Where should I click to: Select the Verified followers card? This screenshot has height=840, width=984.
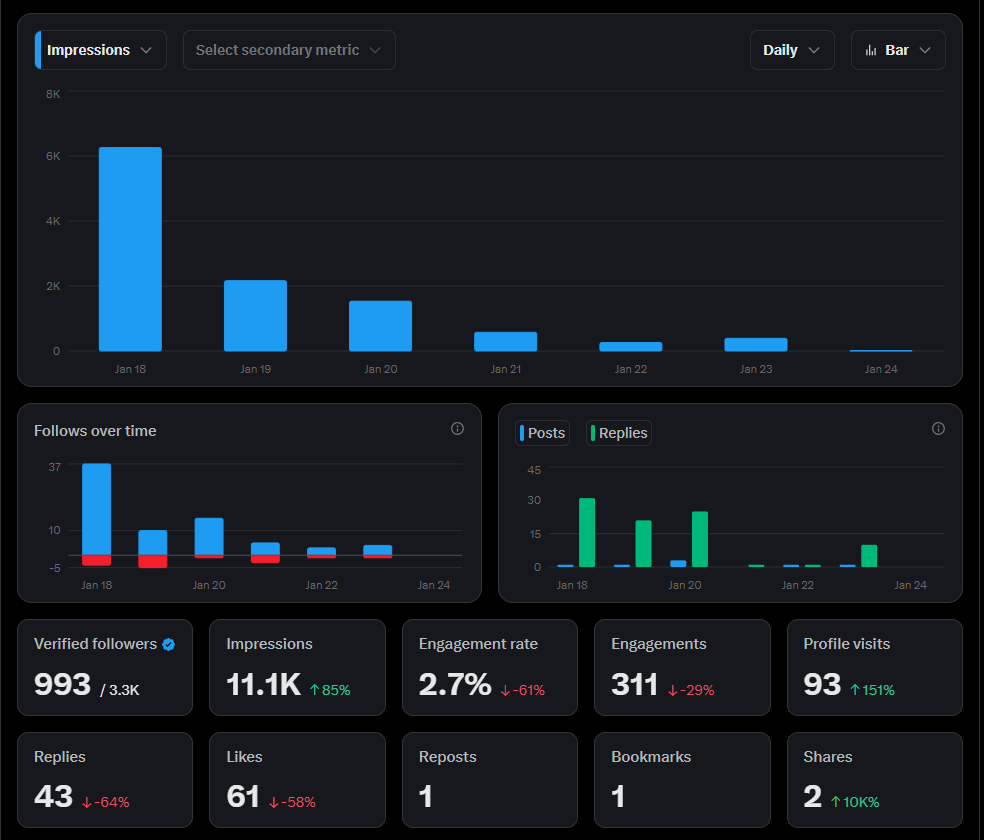pyautogui.click(x=105, y=667)
